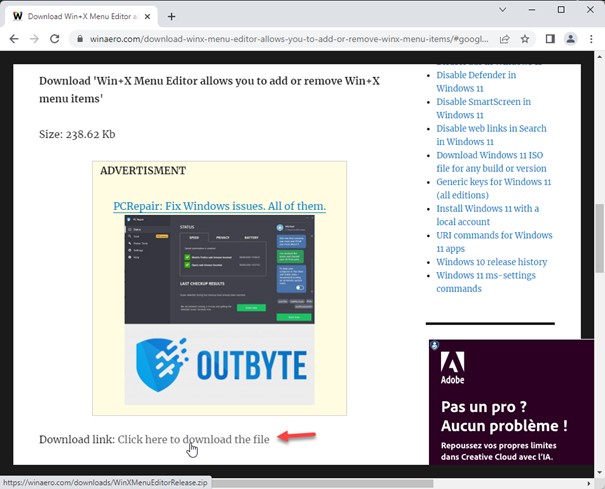Screen dimensions: 605x489
Task: Click the horizontal scrollbar thumb
Action: tap(322, 483)
